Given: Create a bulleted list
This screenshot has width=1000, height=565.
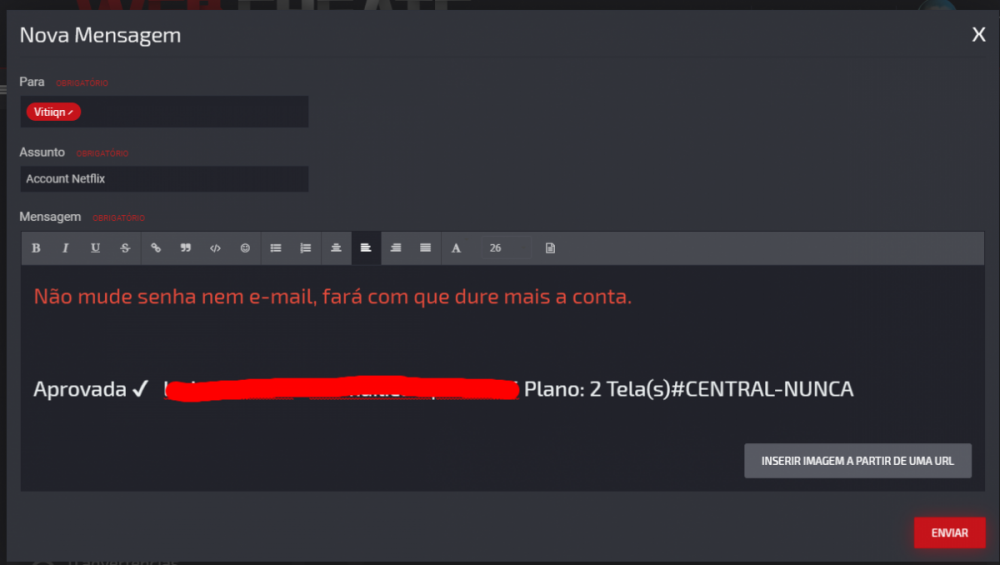Looking at the screenshot, I should coord(276,248).
